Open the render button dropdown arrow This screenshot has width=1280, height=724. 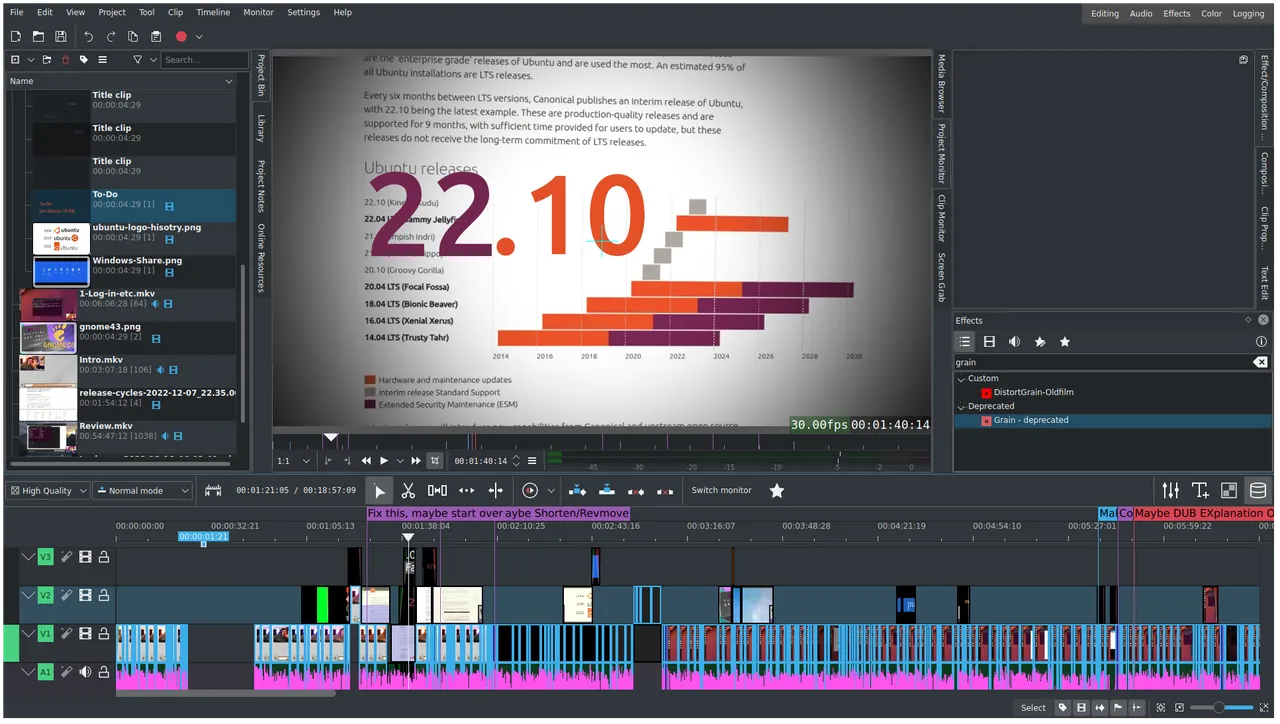[199, 37]
